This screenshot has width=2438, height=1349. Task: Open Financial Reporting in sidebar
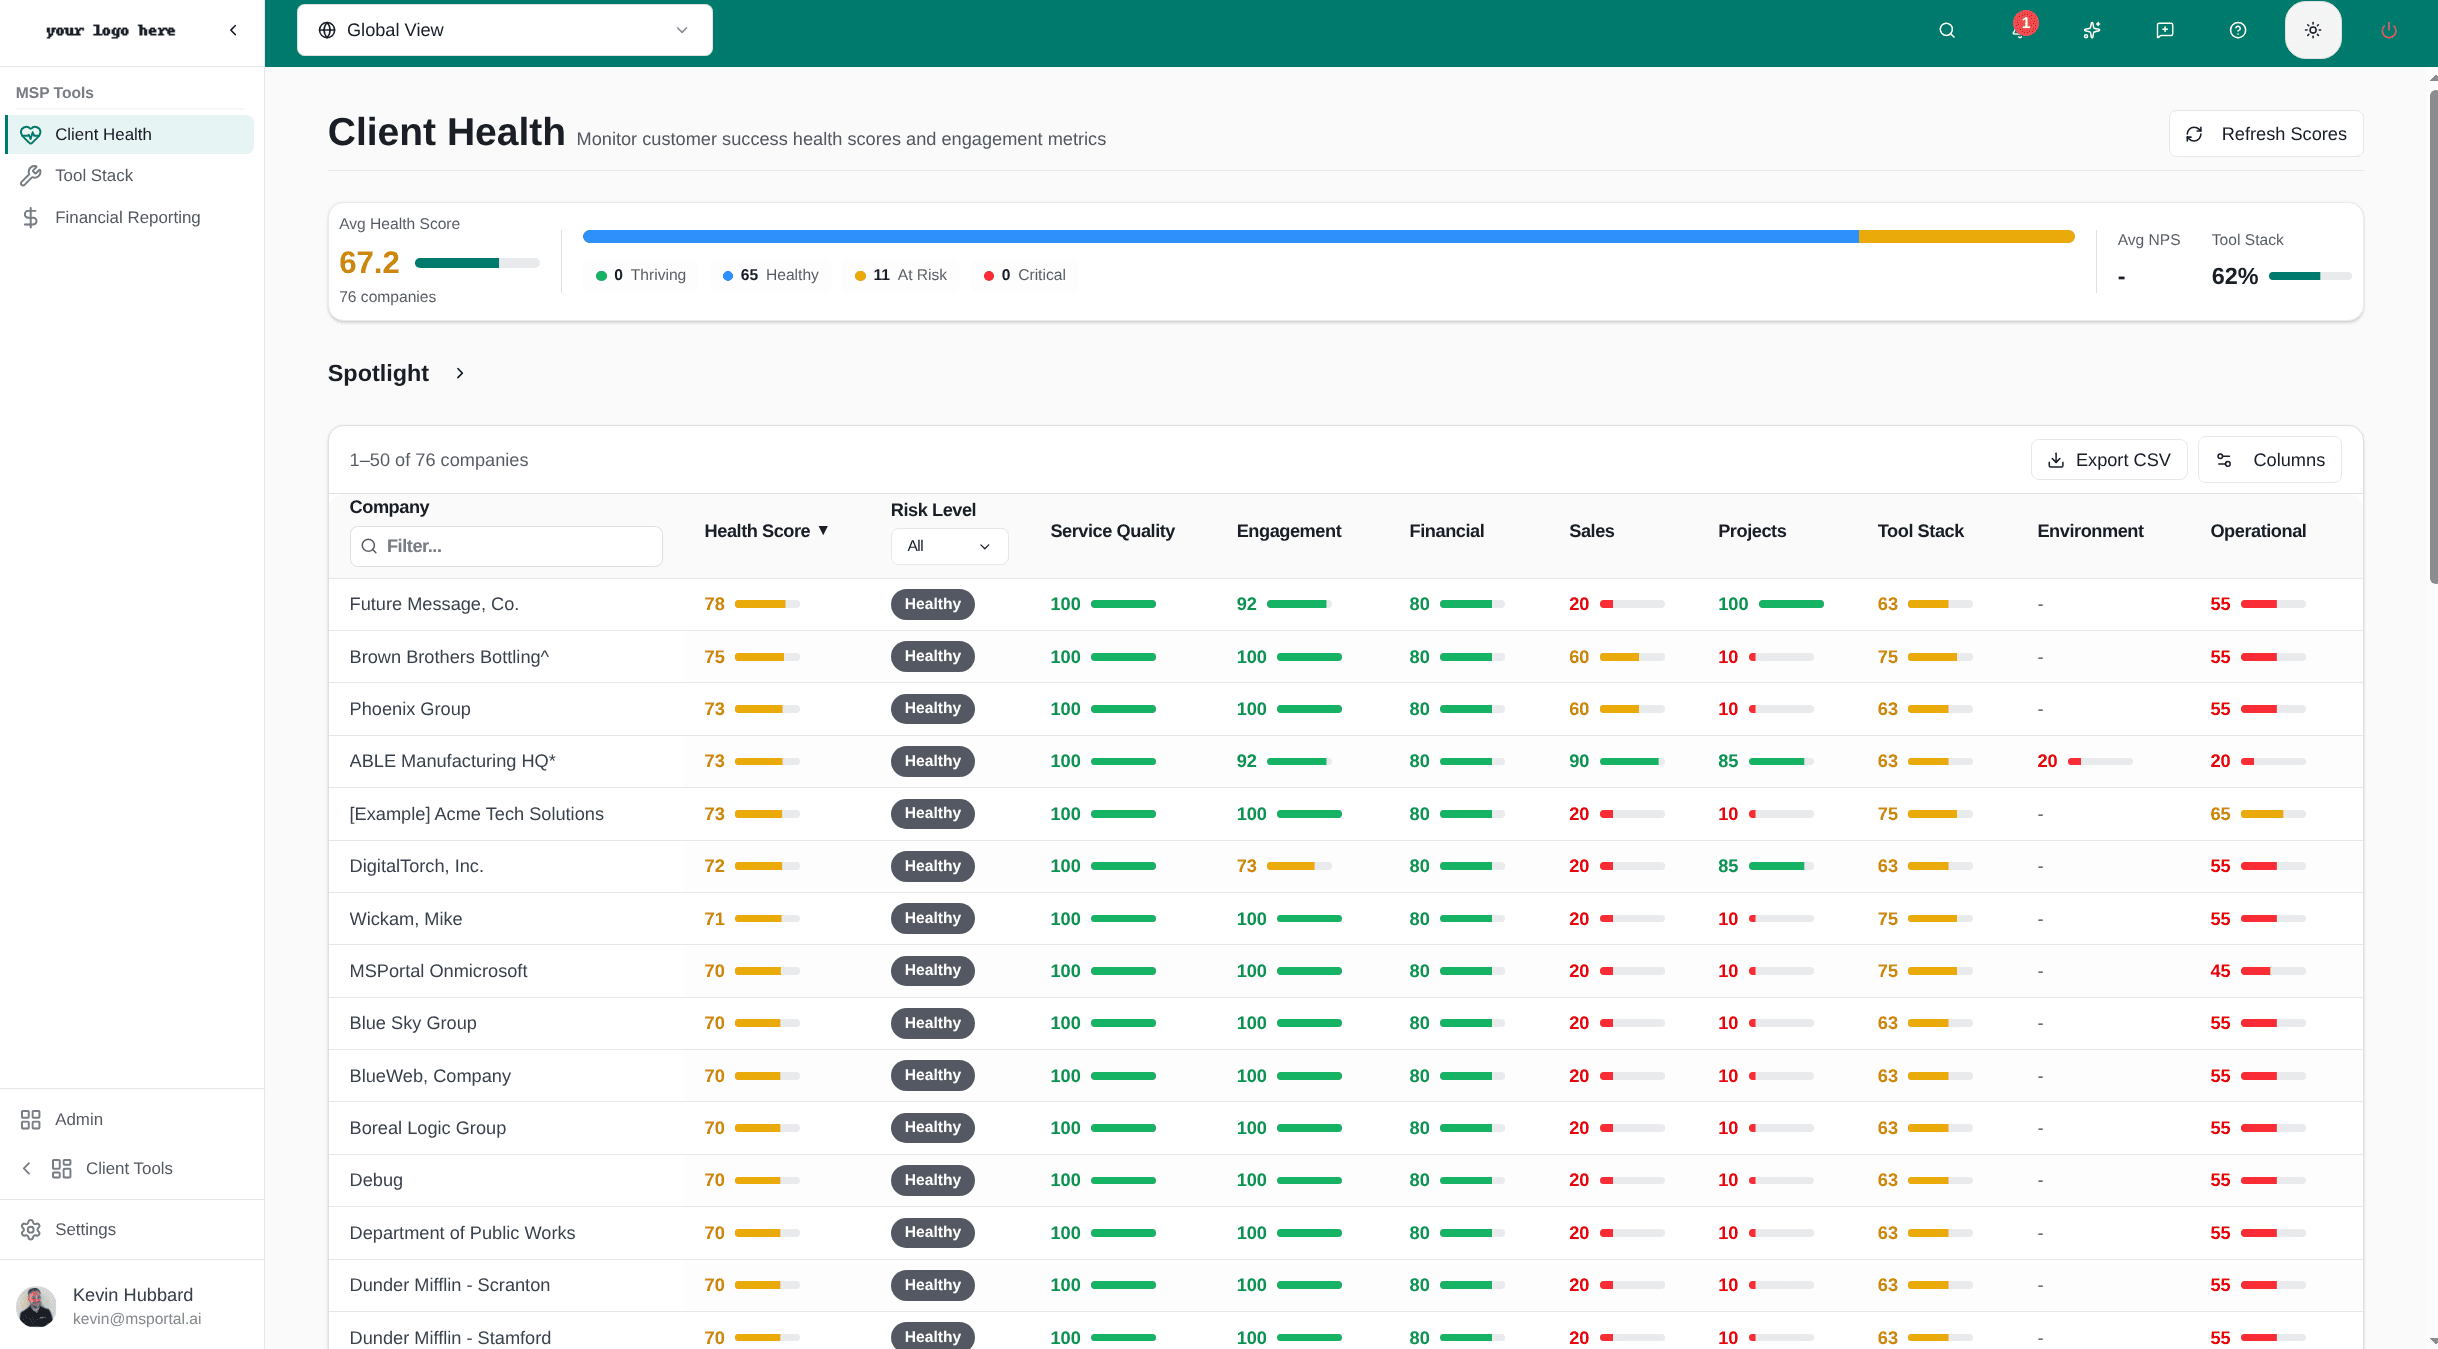tap(127, 217)
